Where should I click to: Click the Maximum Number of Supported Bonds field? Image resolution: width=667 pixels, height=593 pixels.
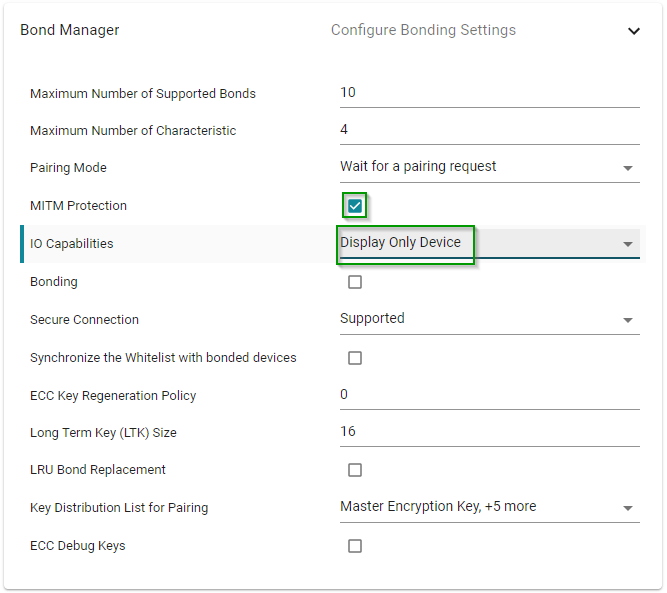(488, 93)
